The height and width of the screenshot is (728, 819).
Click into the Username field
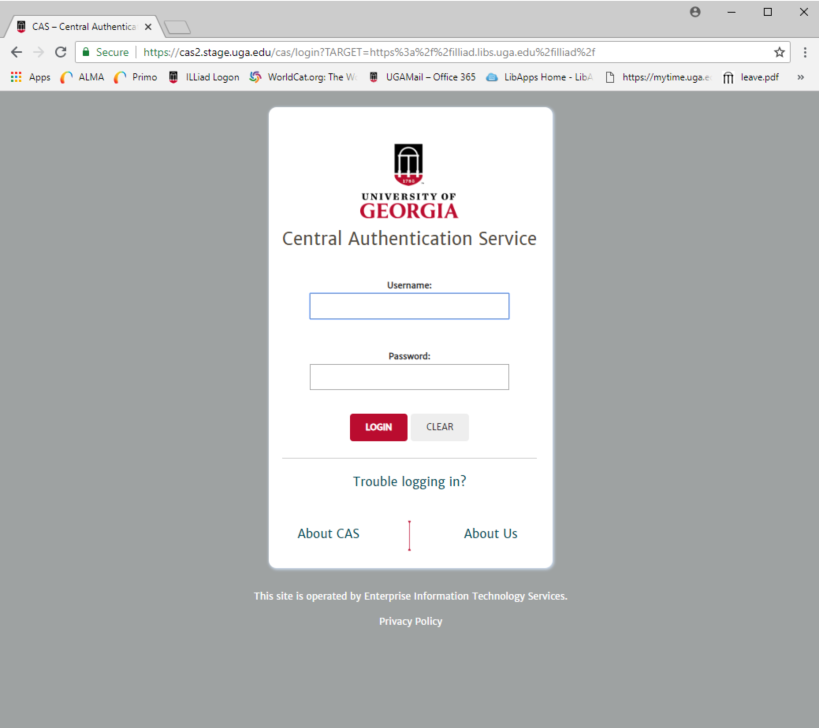(409, 306)
